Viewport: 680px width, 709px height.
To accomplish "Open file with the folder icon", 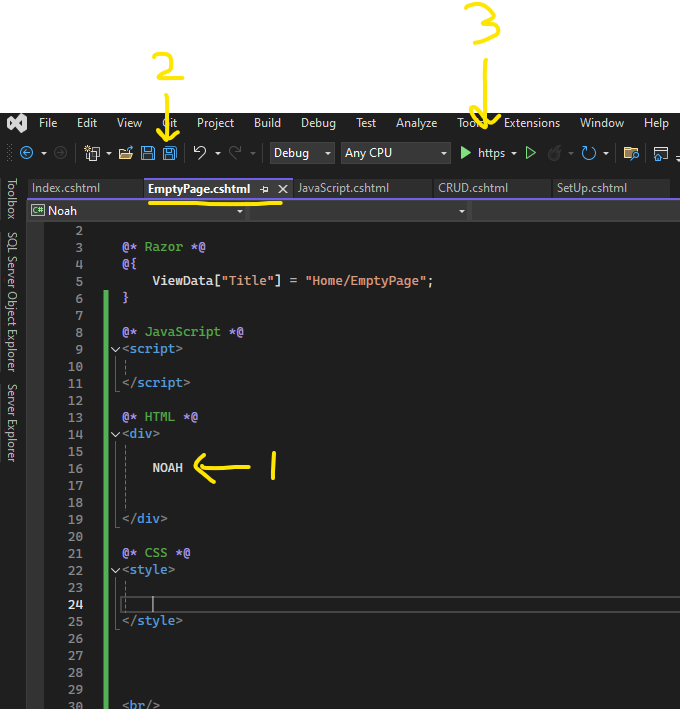I will coord(126,153).
